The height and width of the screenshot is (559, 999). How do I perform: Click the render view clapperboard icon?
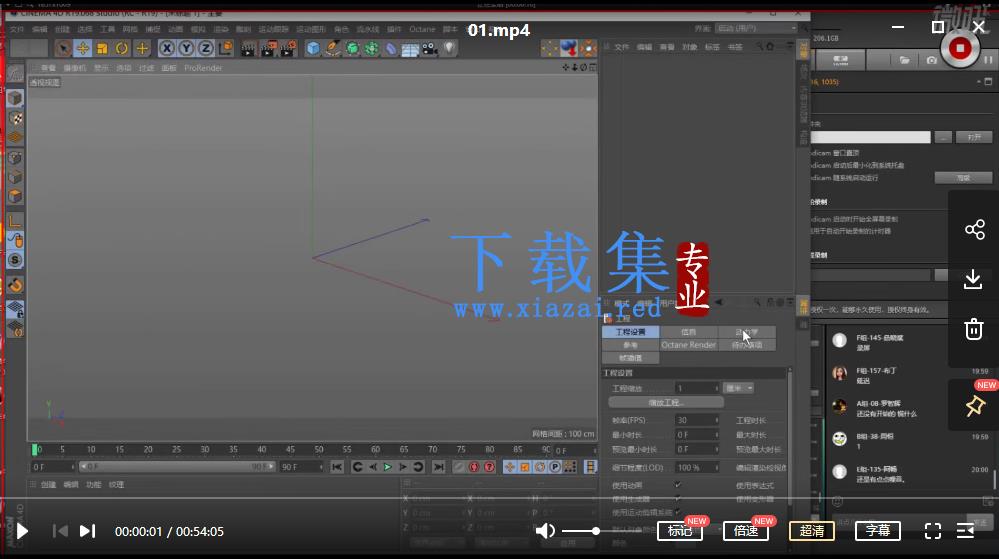click(x=248, y=48)
